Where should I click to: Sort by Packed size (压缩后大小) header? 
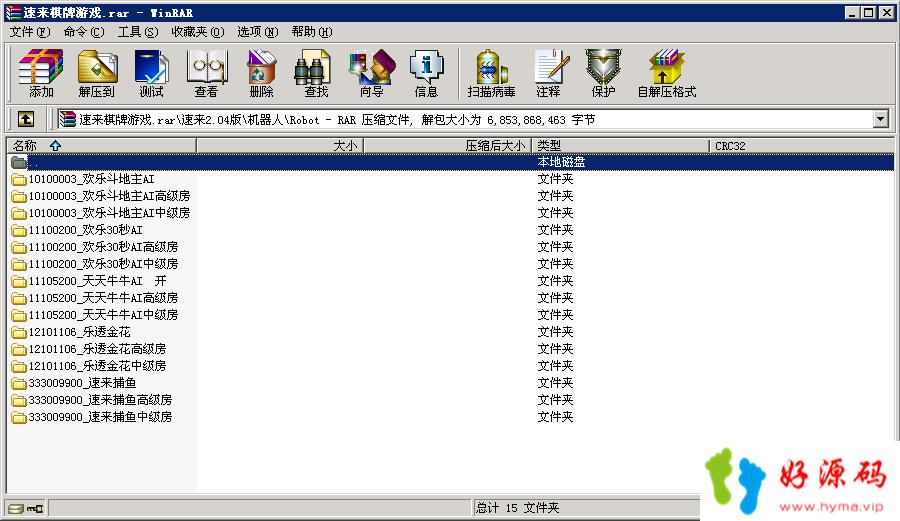click(x=448, y=146)
